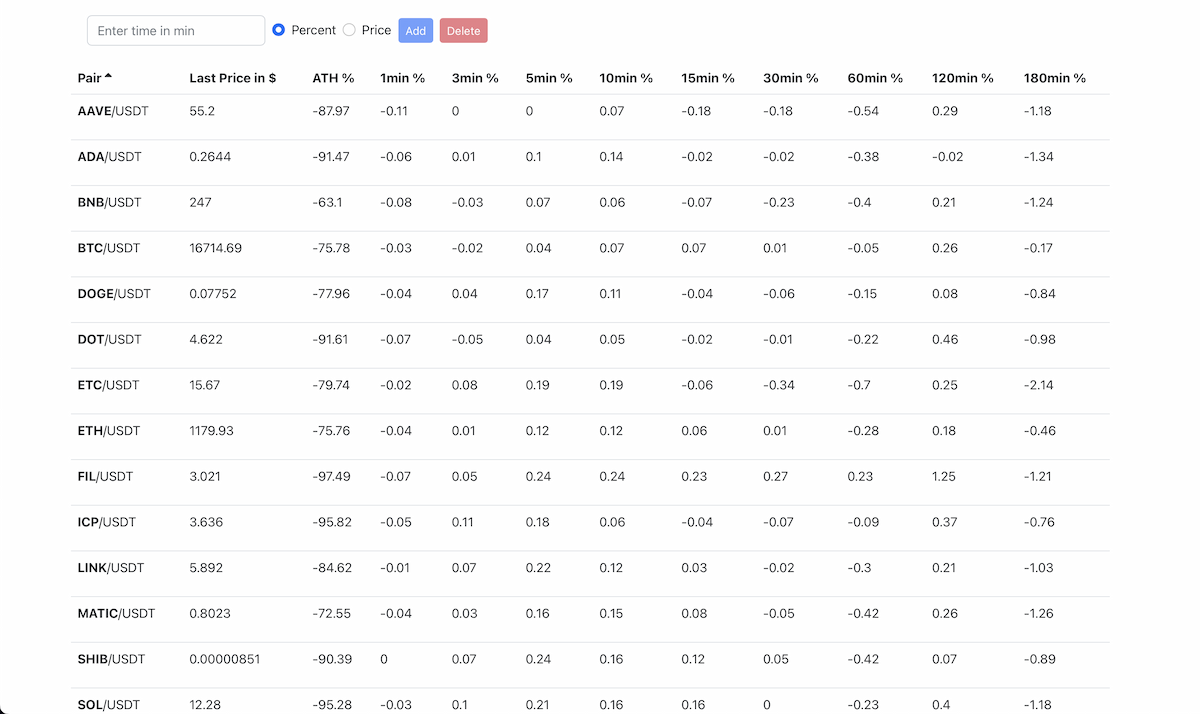This screenshot has width=1200, height=714.
Task: Select the BTC/USDT pair
Action: tap(109, 248)
